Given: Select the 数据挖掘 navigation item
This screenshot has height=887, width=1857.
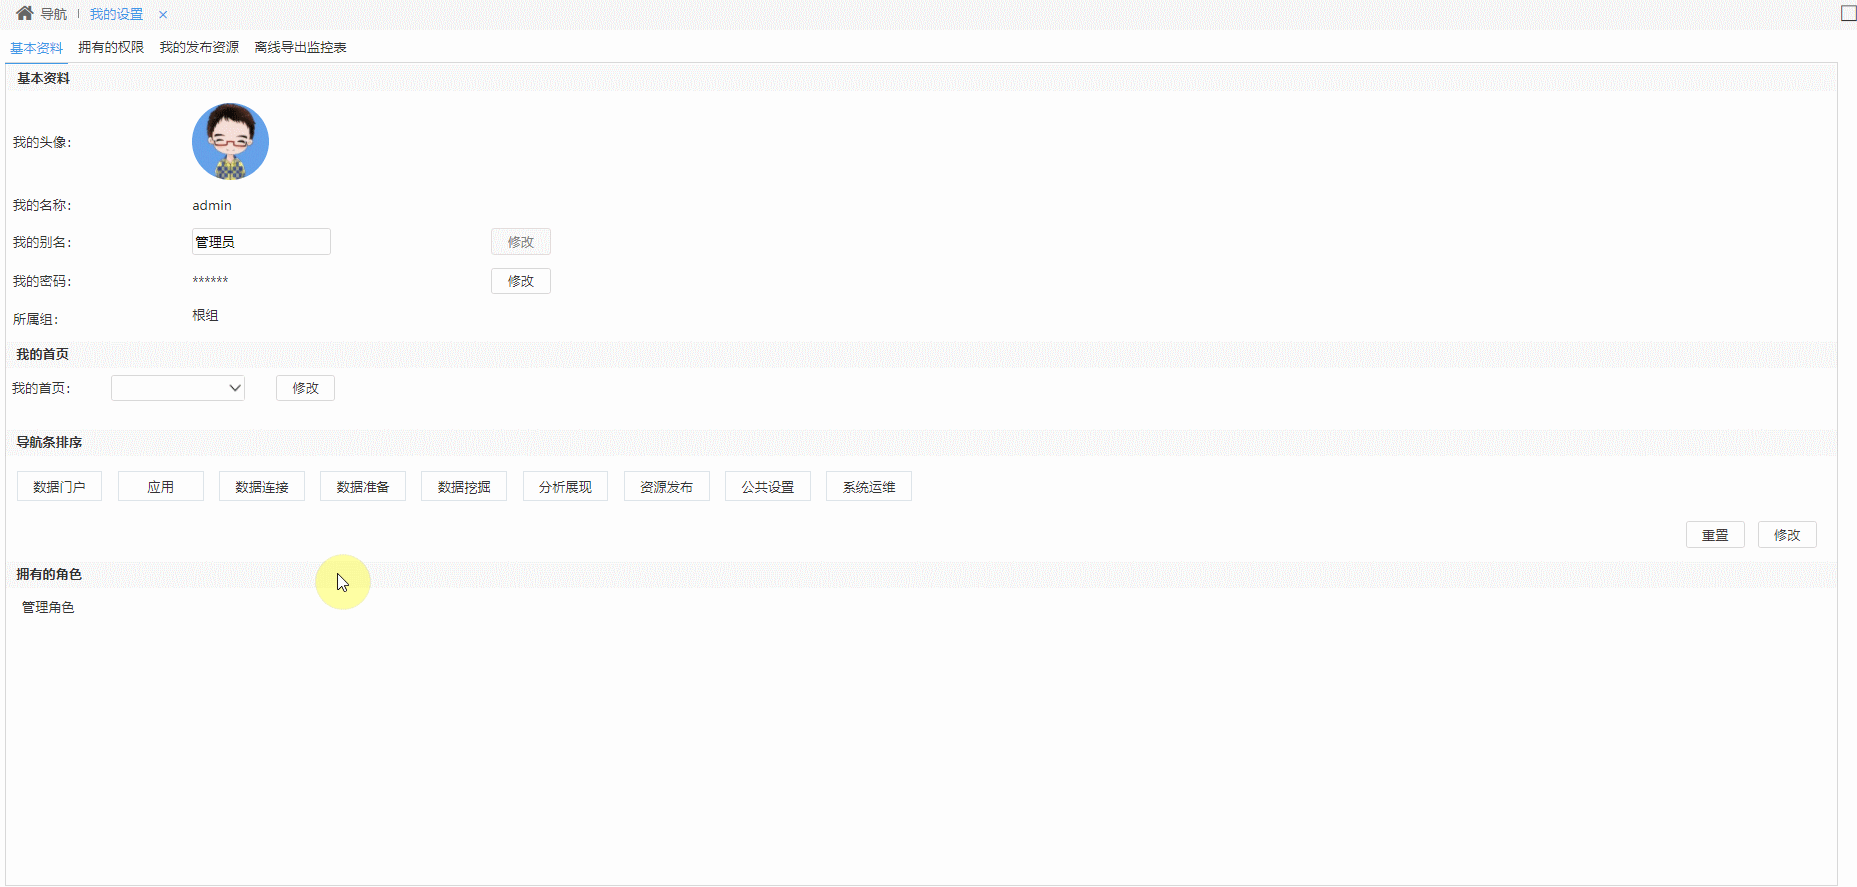Looking at the screenshot, I should coord(464,487).
